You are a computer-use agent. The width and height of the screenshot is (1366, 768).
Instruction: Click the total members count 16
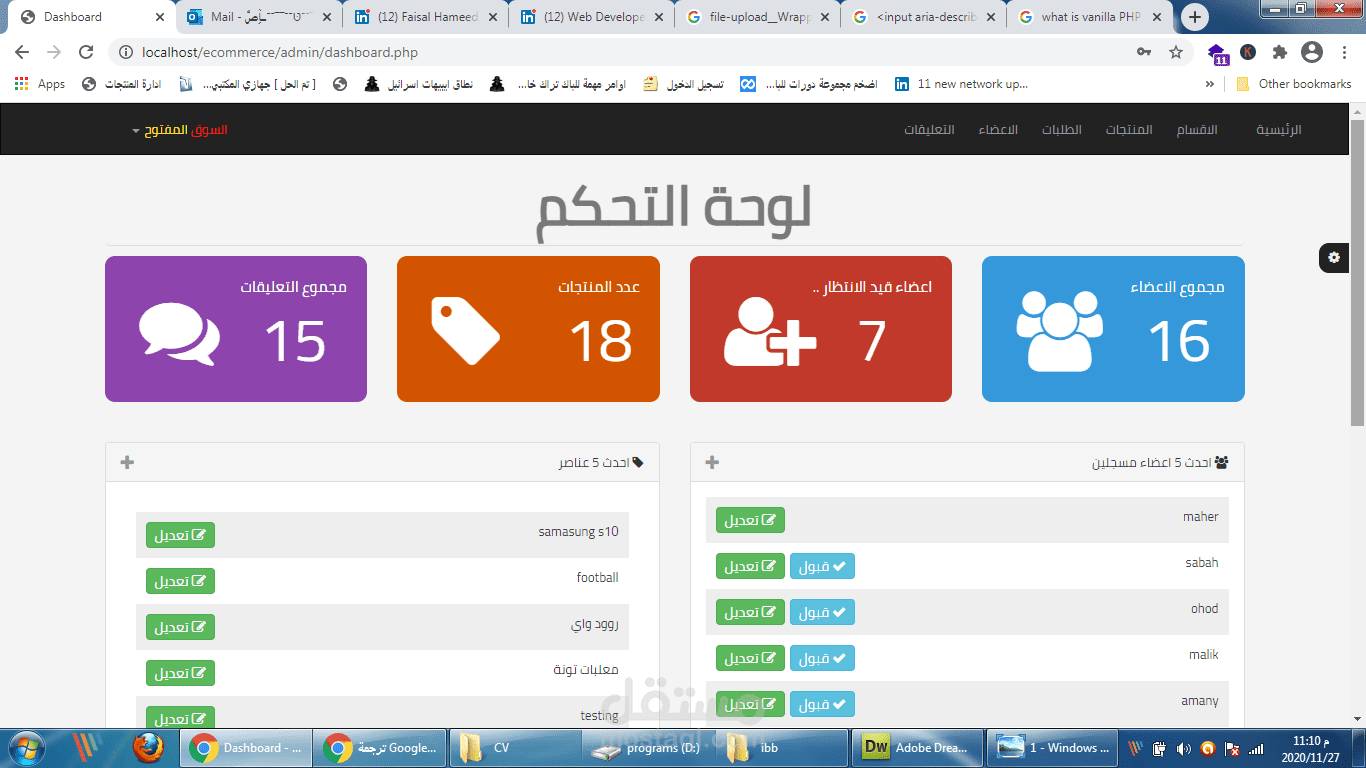[x=1179, y=340]
